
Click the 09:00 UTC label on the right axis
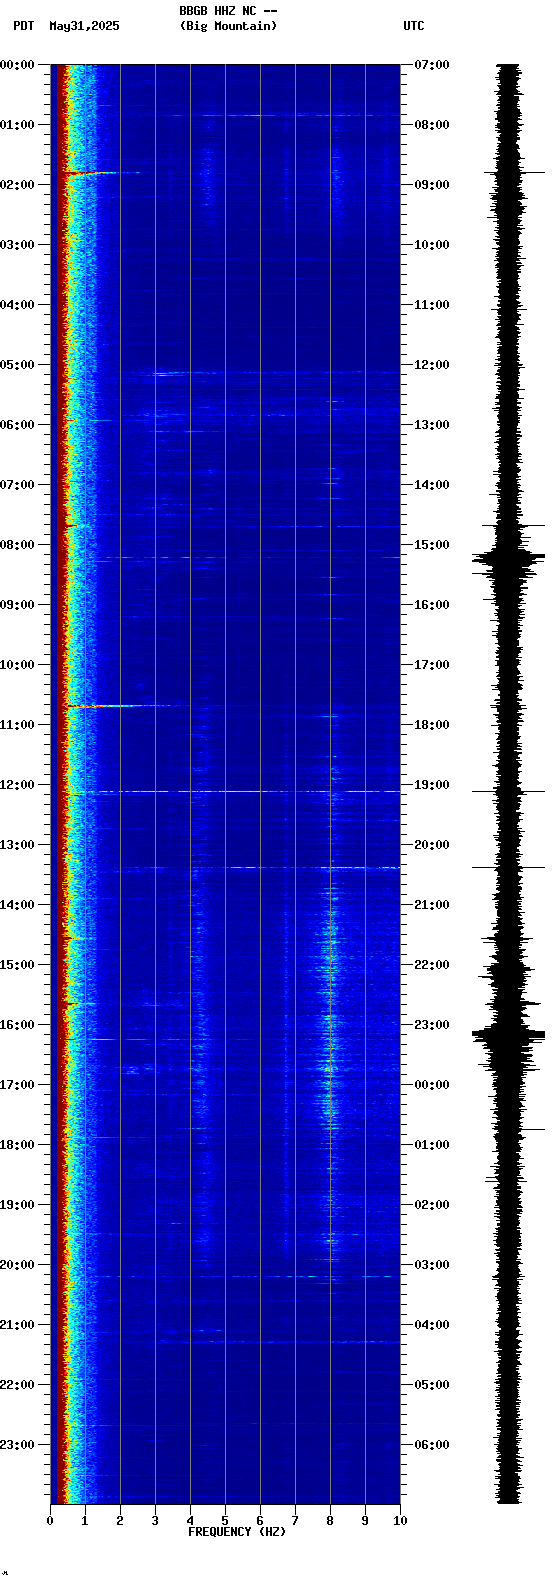432,185
